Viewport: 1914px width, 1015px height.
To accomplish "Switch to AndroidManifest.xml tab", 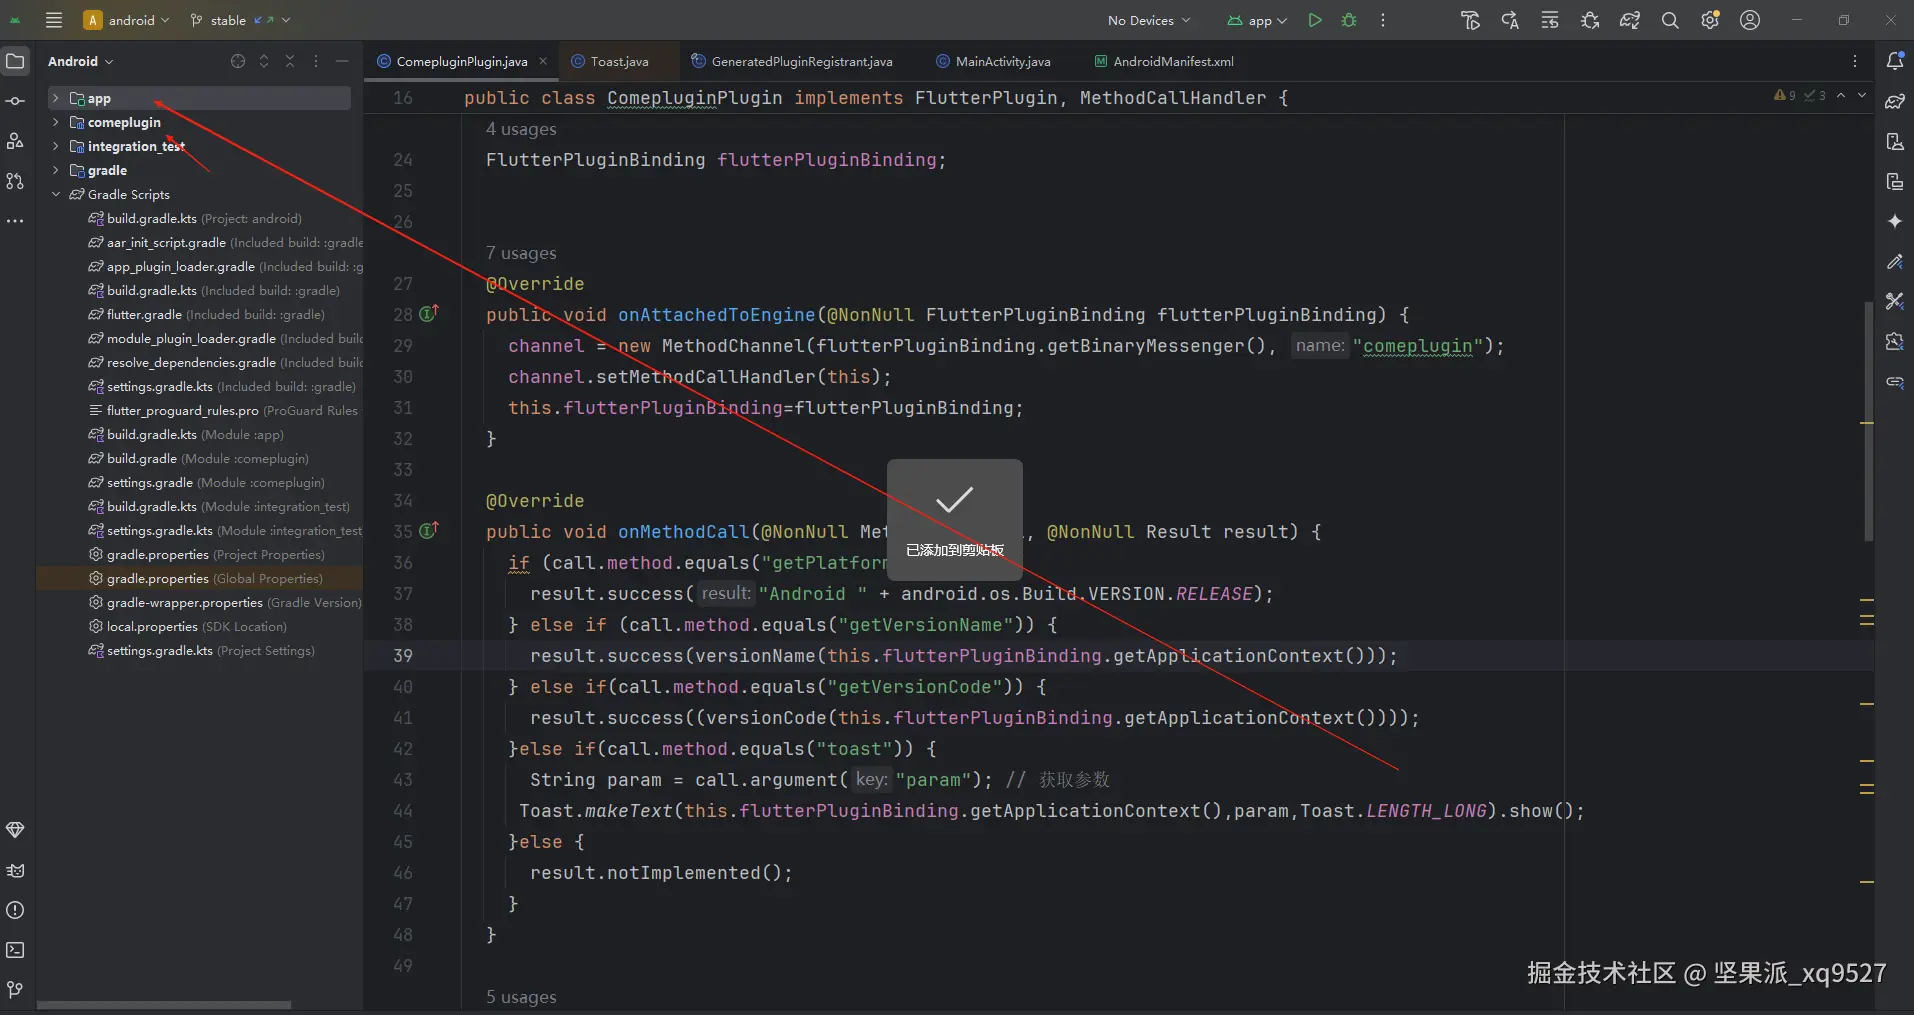I will (x=1164, y=61).
